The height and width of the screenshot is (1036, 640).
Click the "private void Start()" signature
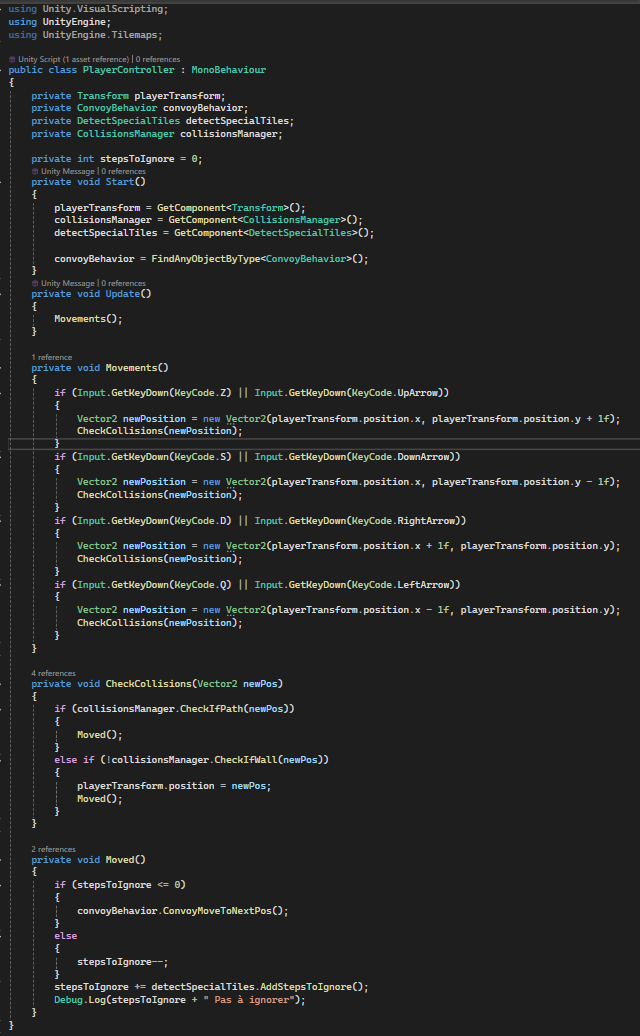89,182
